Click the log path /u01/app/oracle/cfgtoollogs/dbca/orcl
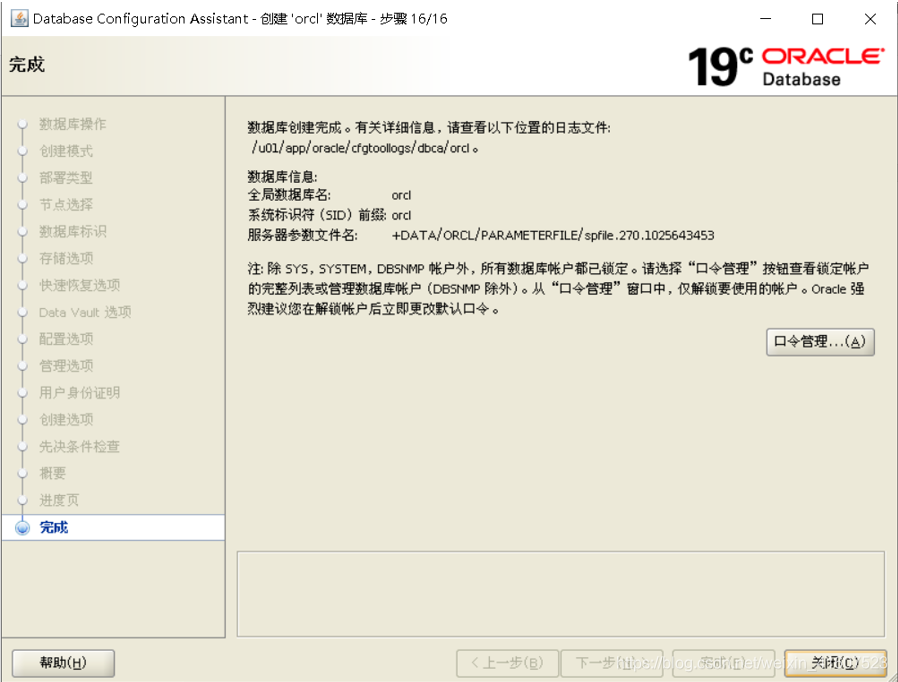 click(x=364, y=148)
